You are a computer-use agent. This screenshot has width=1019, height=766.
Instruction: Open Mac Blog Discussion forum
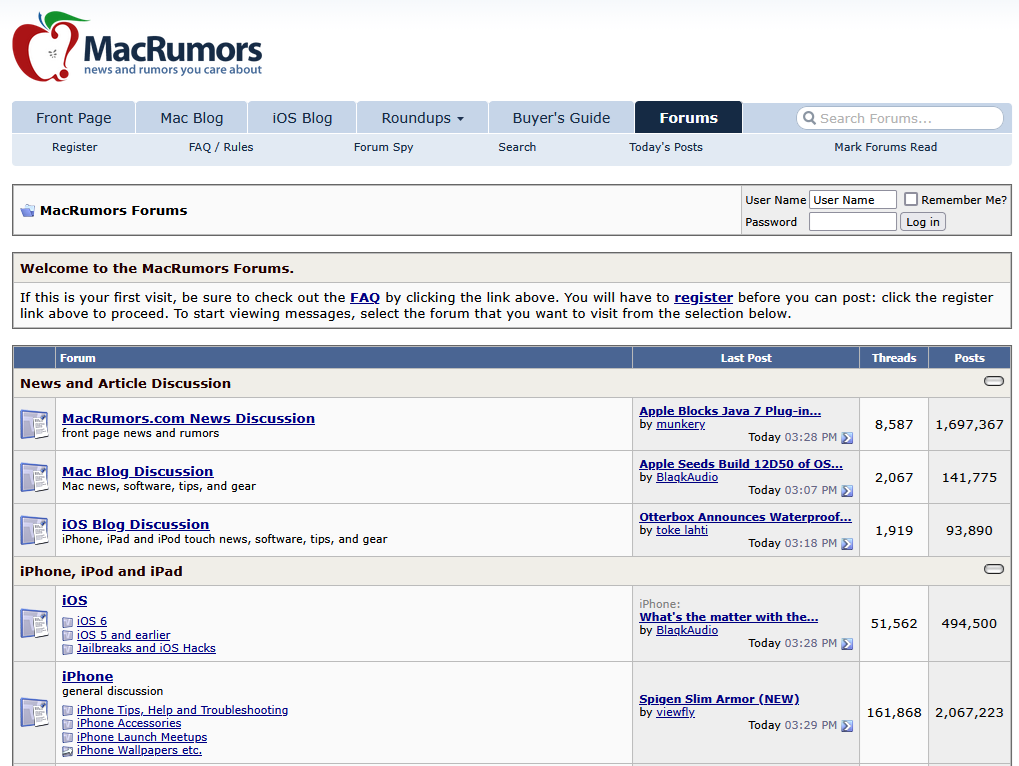pyautogui.click(x=138, y=471)
